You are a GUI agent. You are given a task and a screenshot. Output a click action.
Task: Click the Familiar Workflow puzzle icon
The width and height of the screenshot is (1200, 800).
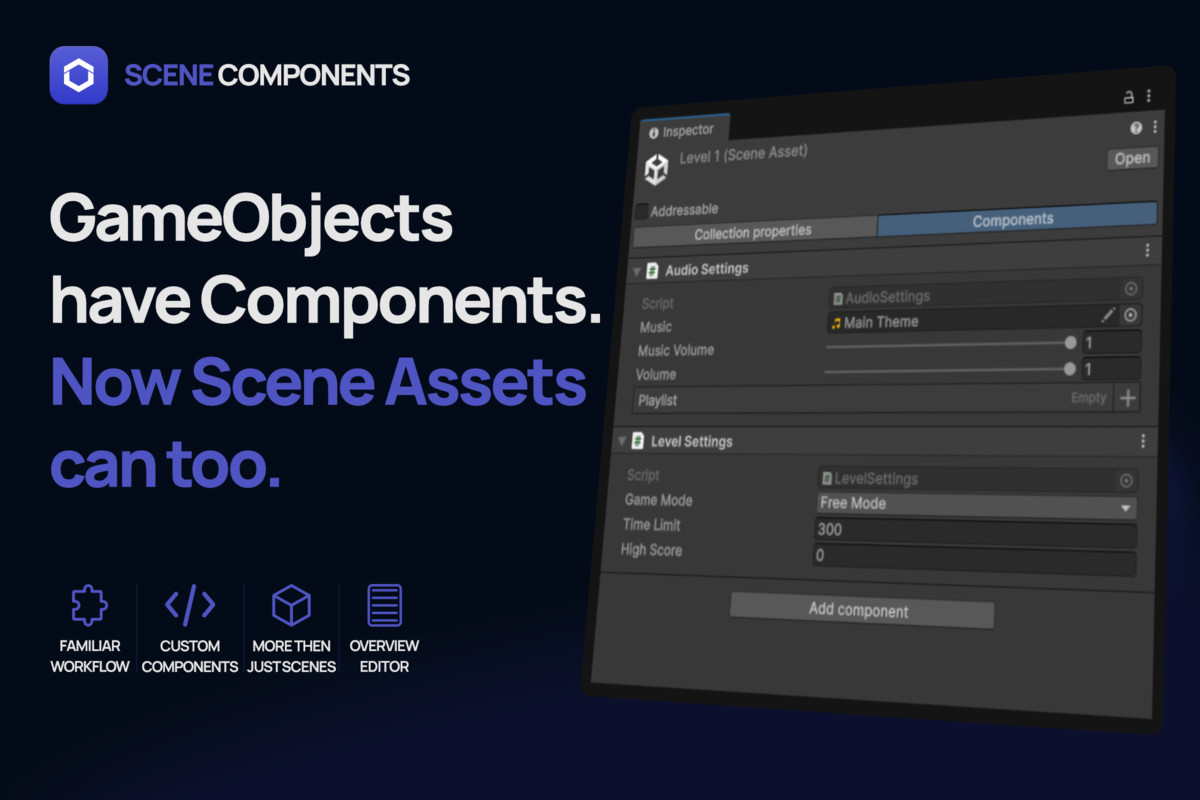pos(89,605)
